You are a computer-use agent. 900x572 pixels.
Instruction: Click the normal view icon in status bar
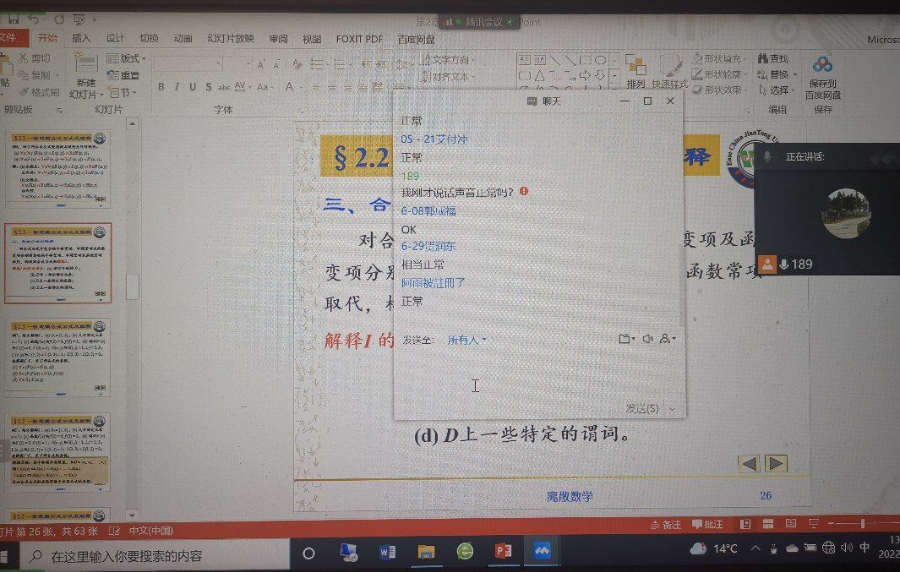[x=745, y=524]
